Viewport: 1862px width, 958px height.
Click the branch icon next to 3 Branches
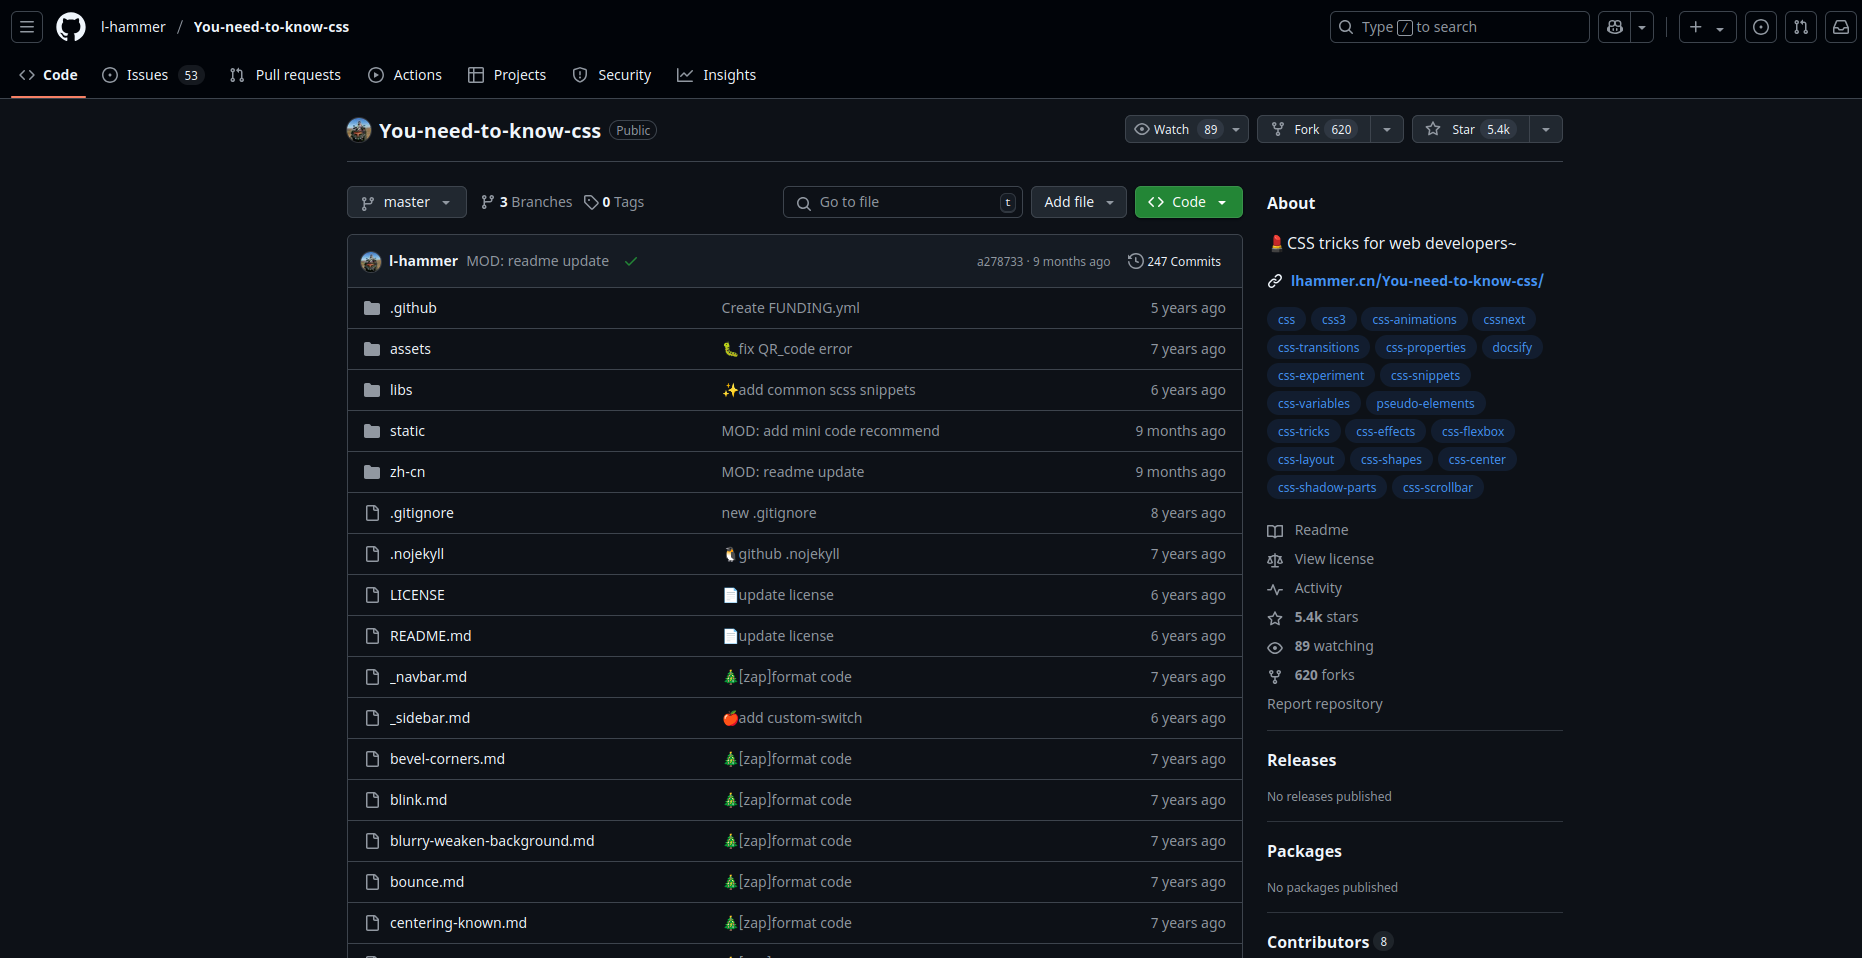[x=488, y=202]
